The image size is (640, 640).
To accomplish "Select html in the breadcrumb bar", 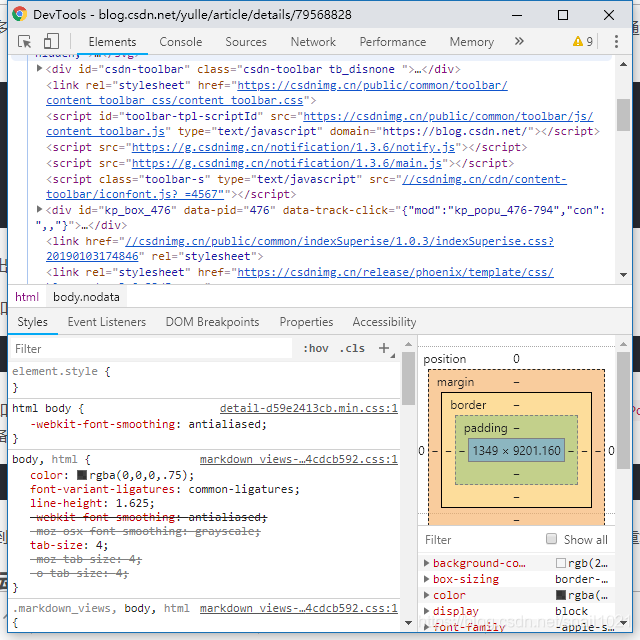I will point(27,297).
